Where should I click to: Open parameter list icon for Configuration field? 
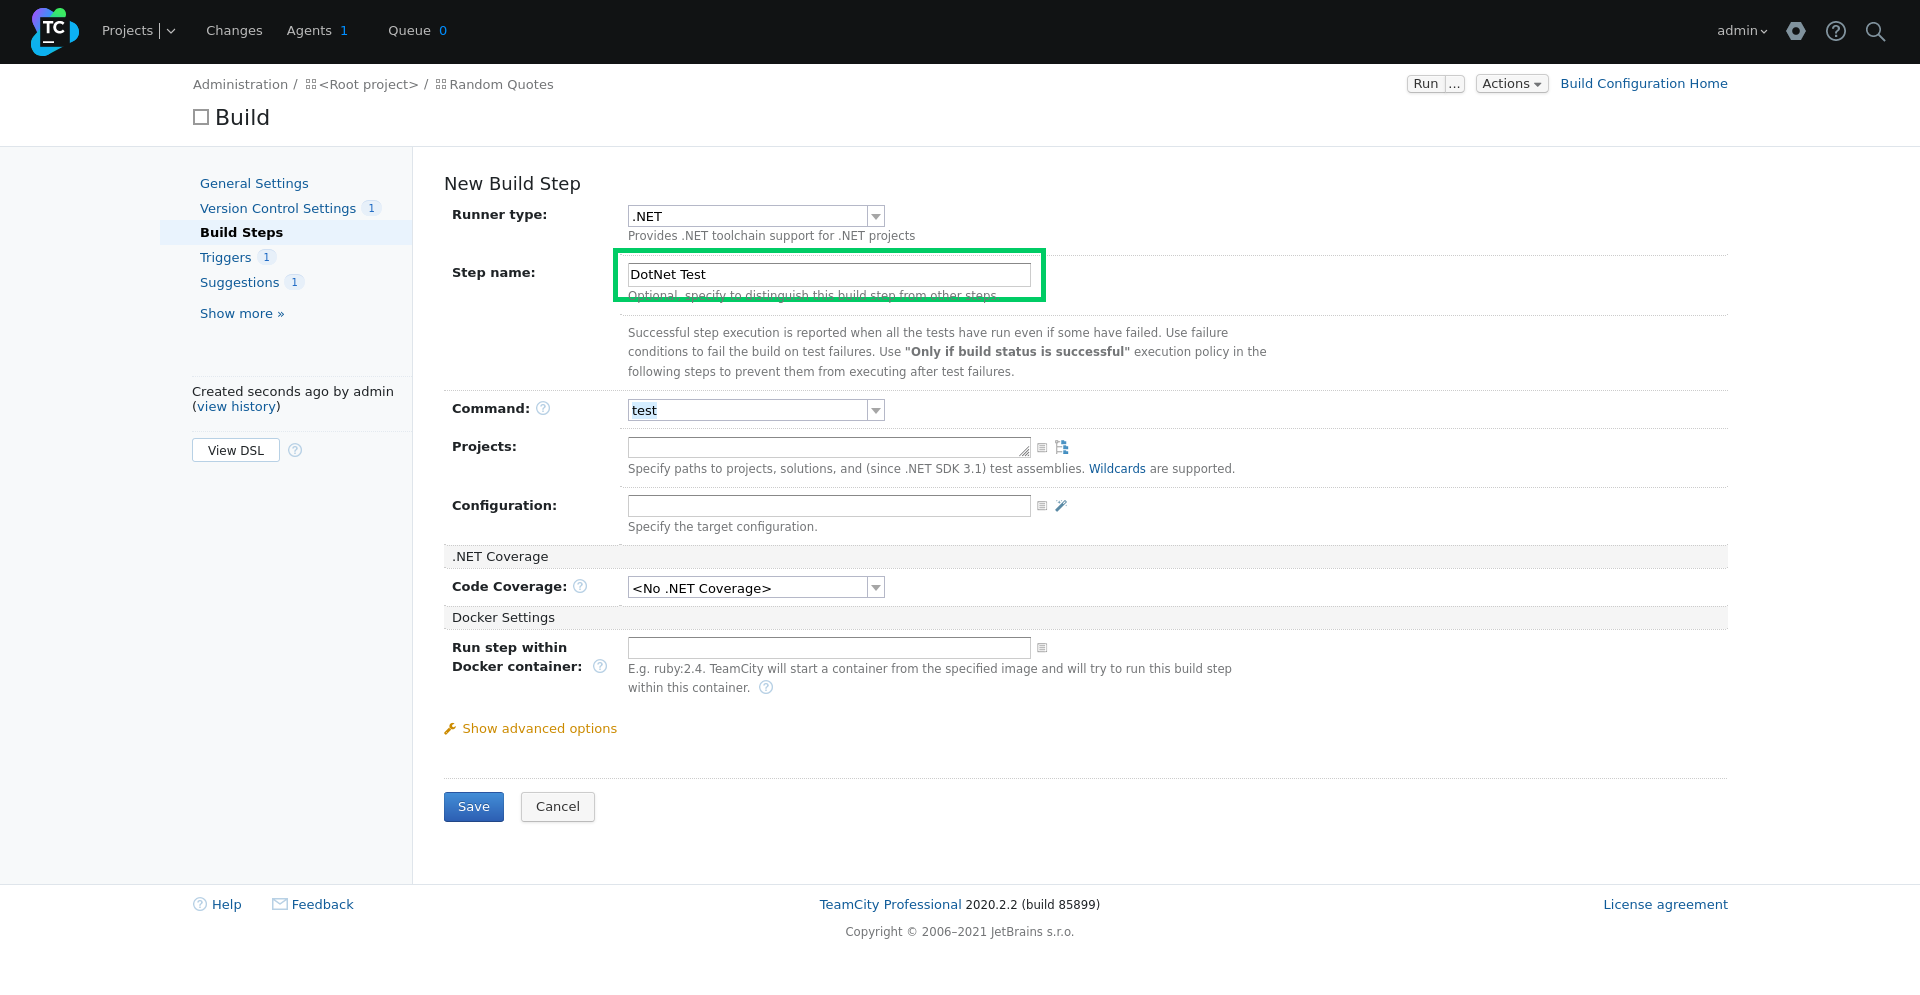[1042, 506]
